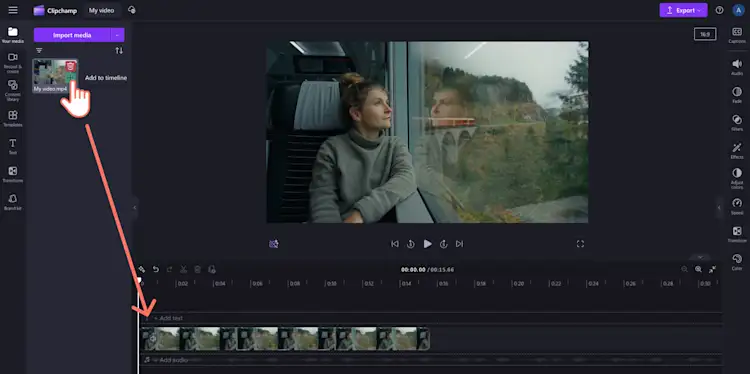Undo the last action
The height and width of the screenshot is (374, 750).
pos(155,269)
